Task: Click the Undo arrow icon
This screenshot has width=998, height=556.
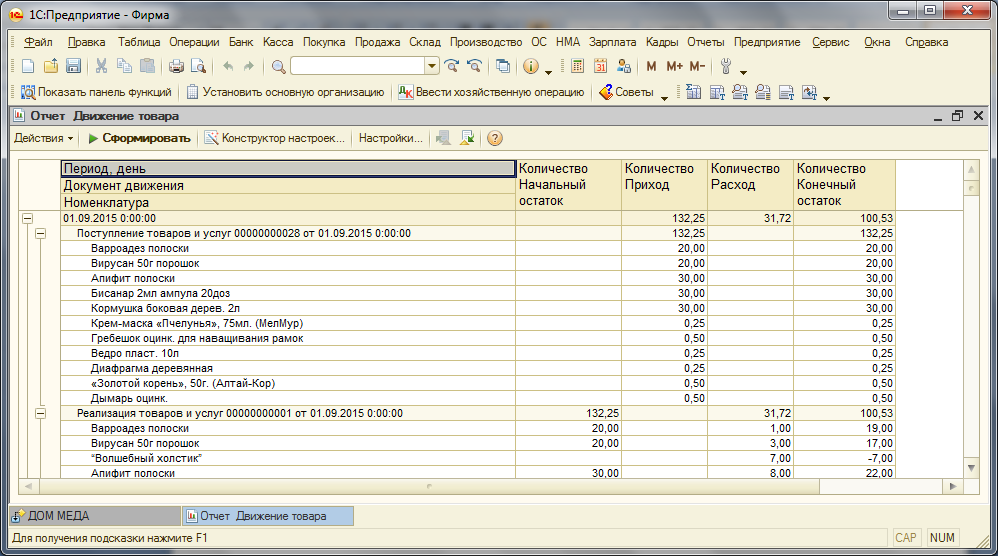Action: [228, 66]
